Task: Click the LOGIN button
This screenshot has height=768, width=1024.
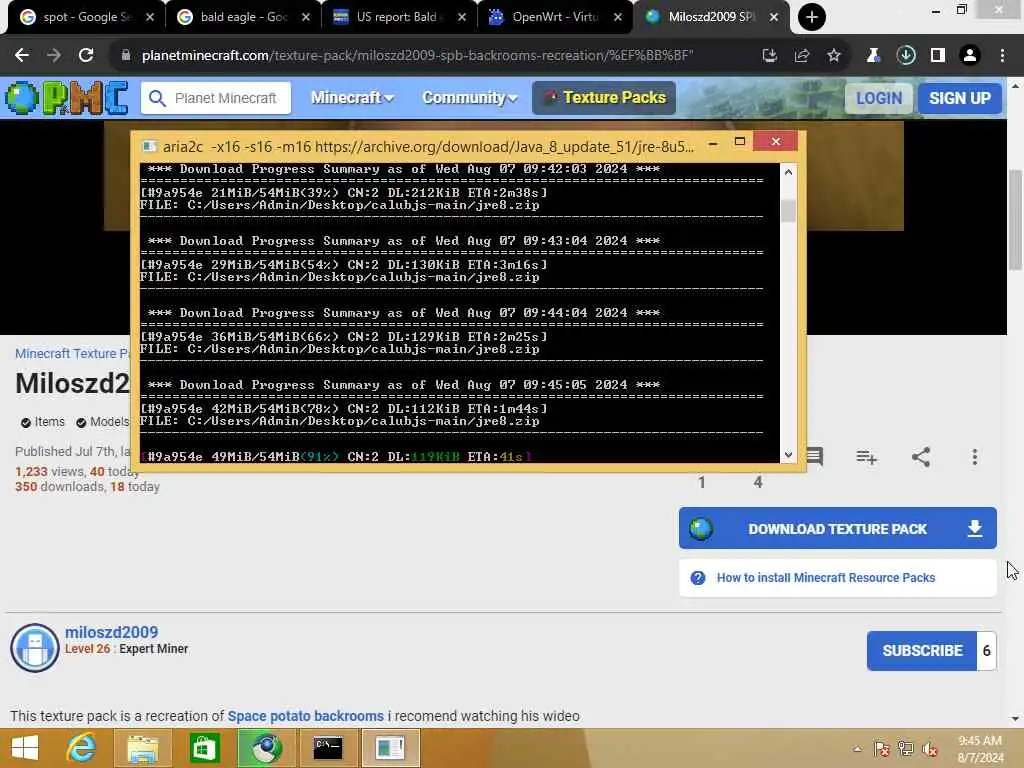Action: point(879,98)
